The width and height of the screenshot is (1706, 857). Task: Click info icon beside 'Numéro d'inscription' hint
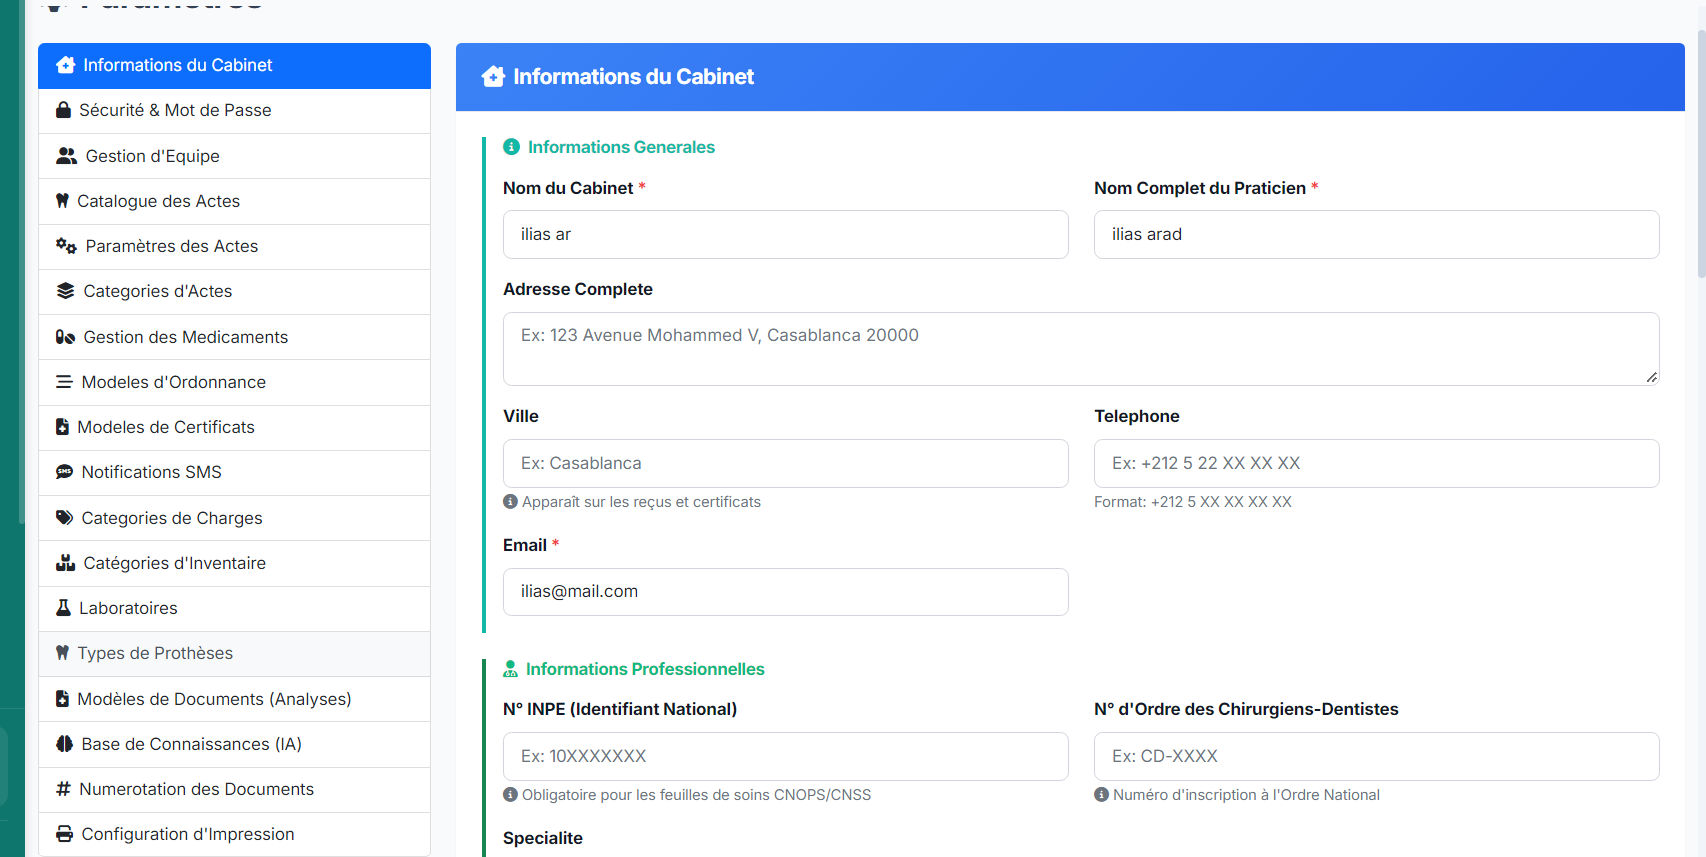coord(1101,795)
